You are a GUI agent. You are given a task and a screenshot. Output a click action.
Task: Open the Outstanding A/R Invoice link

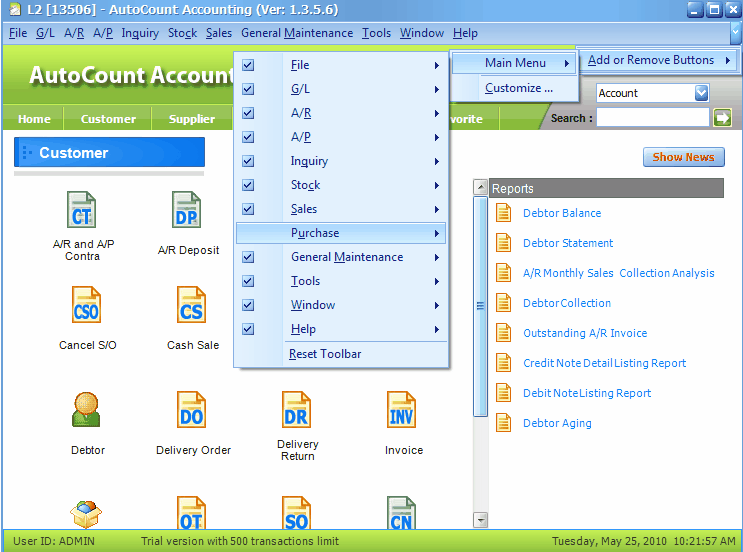click(x=585, y=333)
